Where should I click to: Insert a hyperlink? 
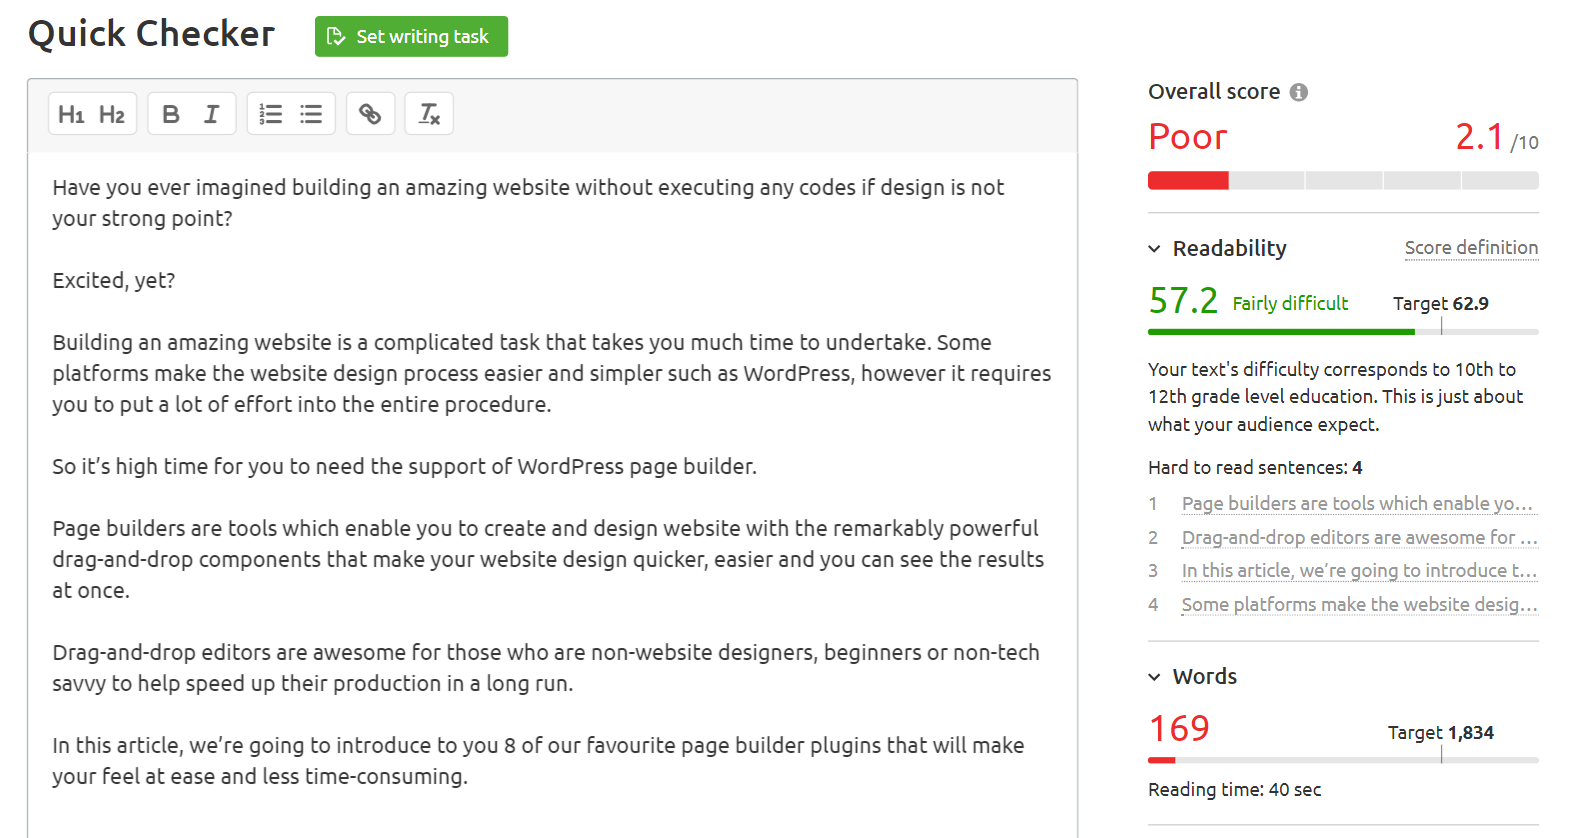[x=370, y=114]
